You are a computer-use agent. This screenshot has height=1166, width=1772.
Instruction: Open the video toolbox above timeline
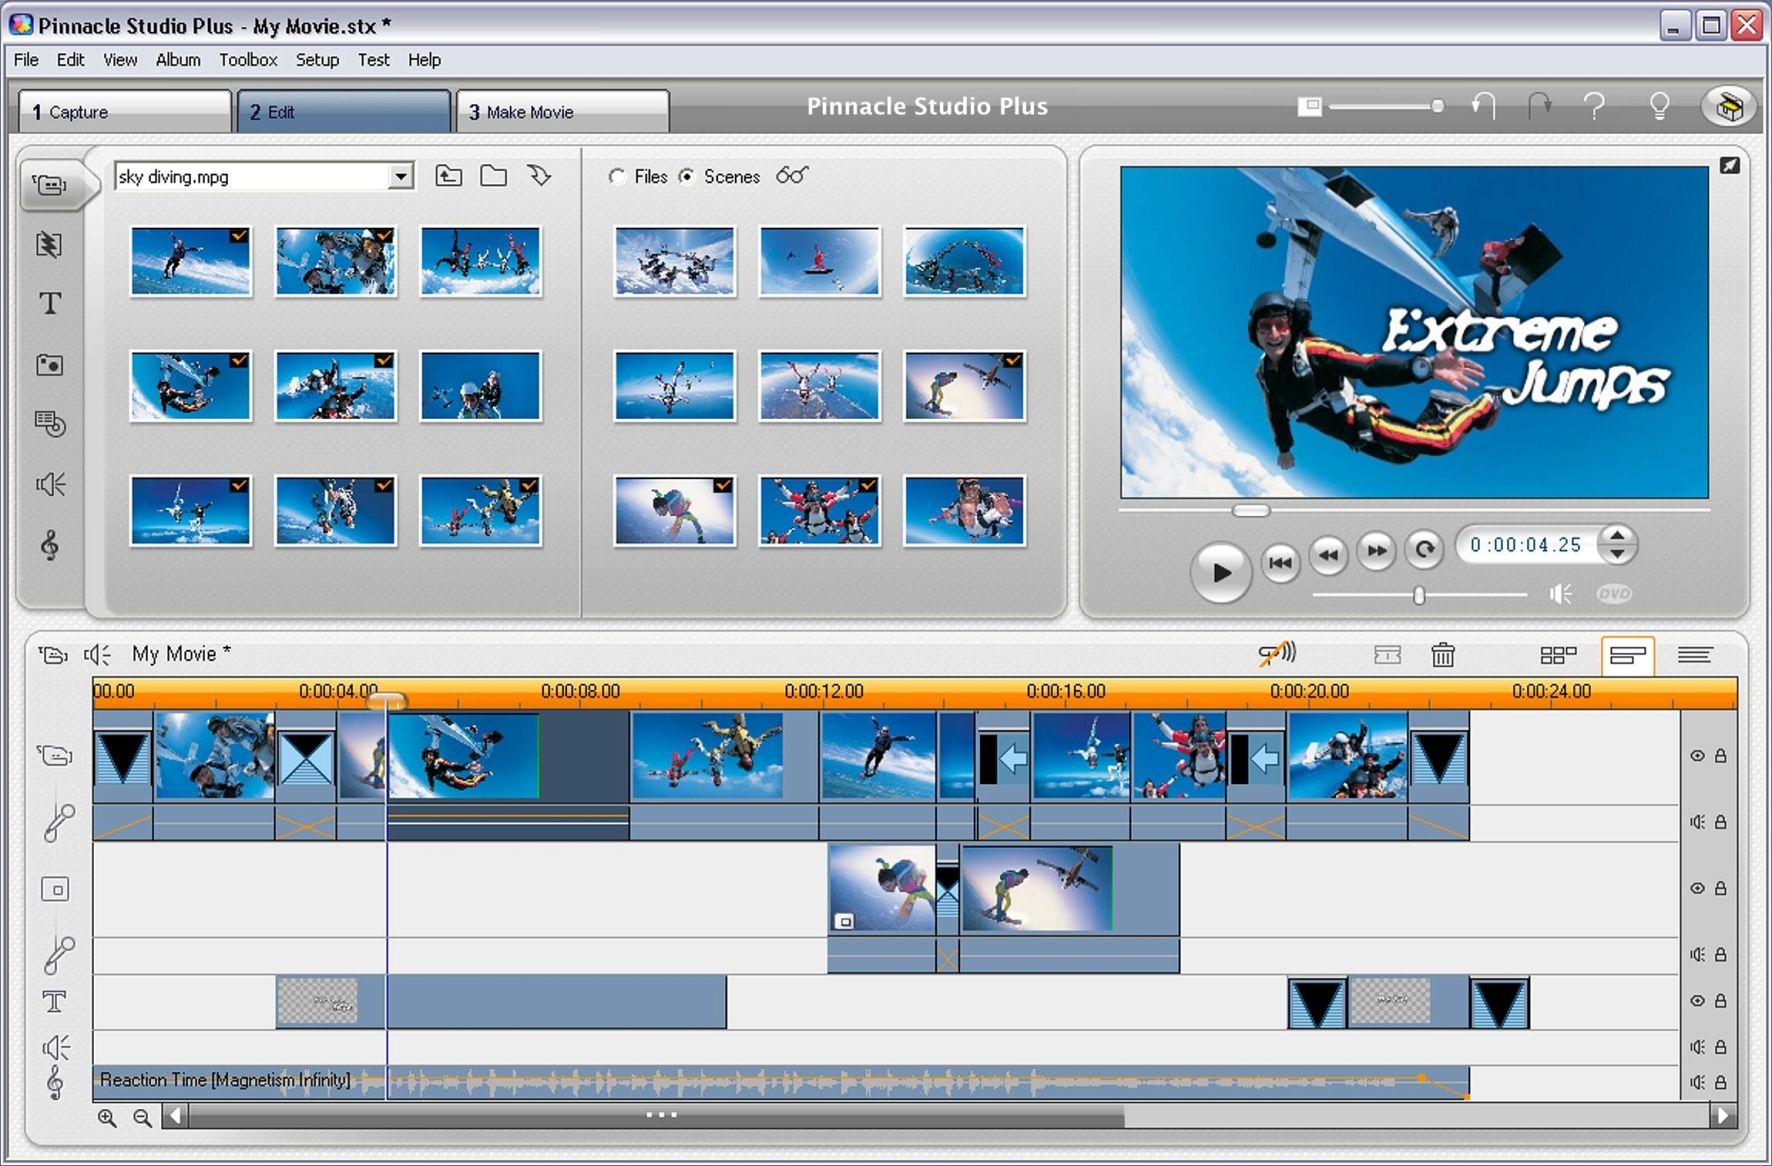[x=53, y=655]
